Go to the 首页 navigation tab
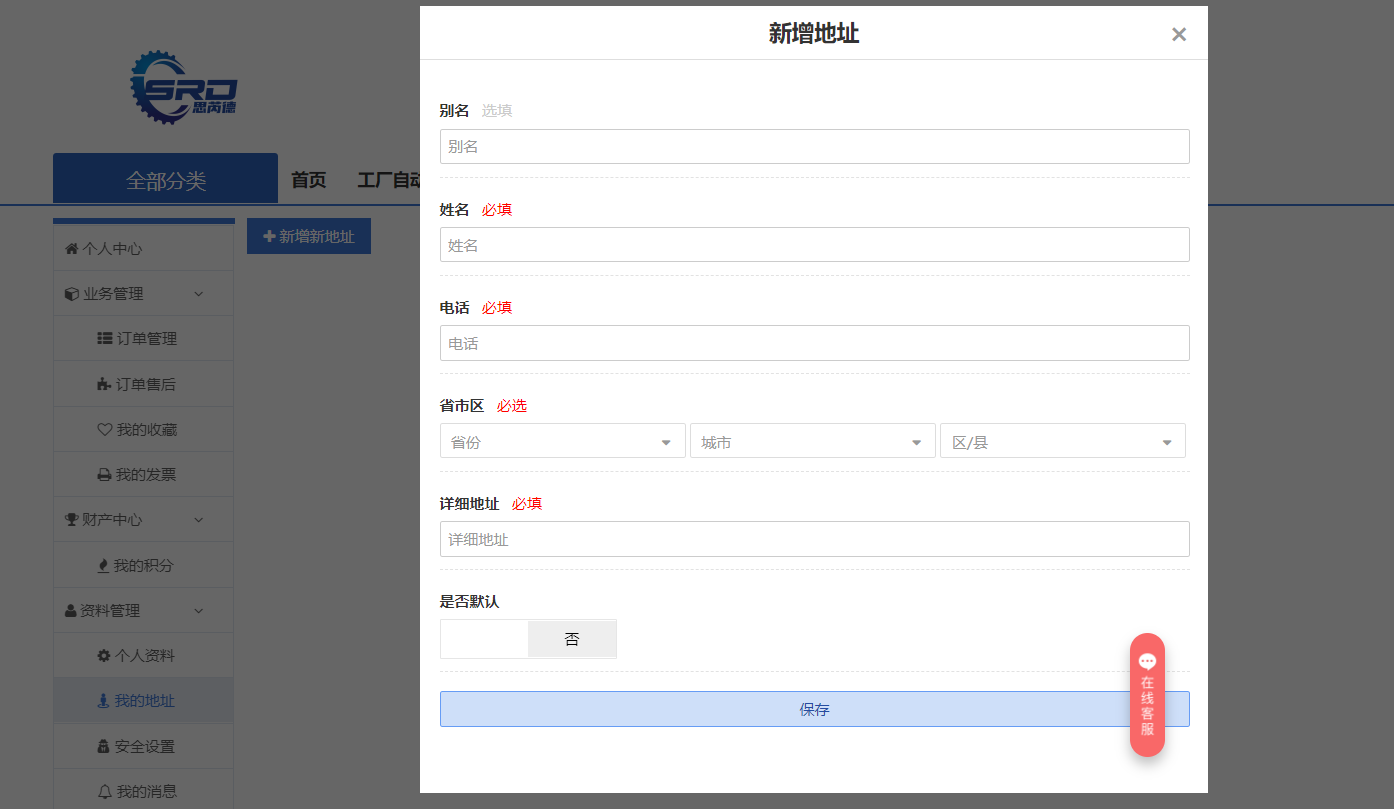The image size is (1394, 809). (x=308, y=181)
